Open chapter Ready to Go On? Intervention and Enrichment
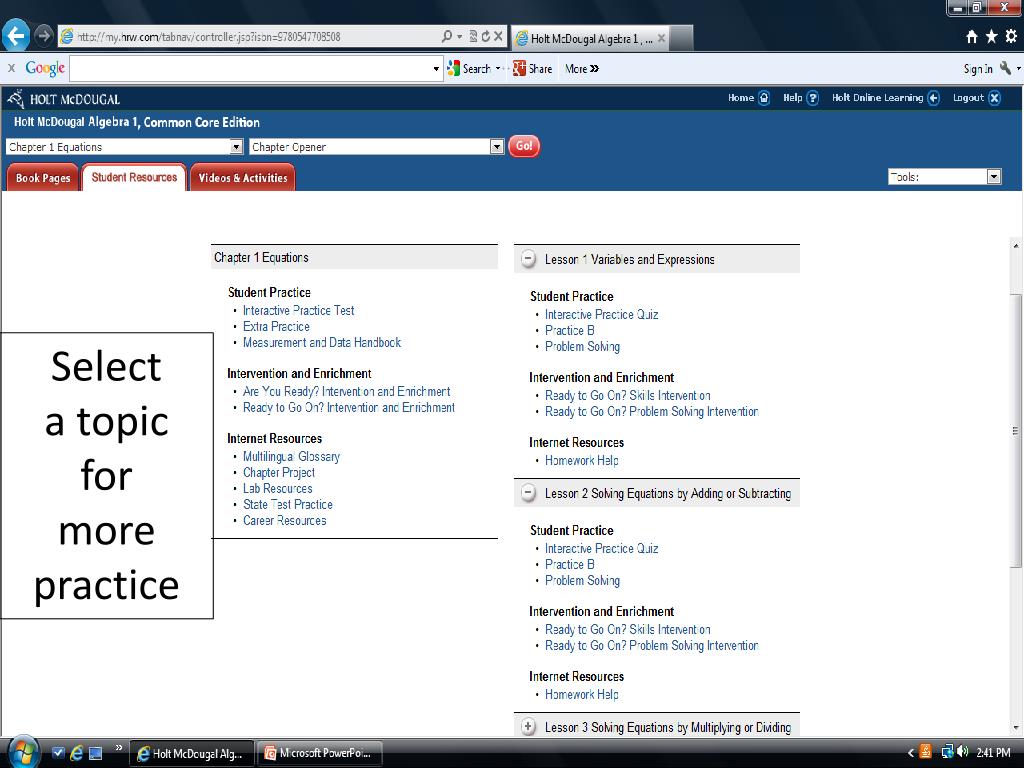Viewport: 1024px width, 768px height. tap(349, 408)
